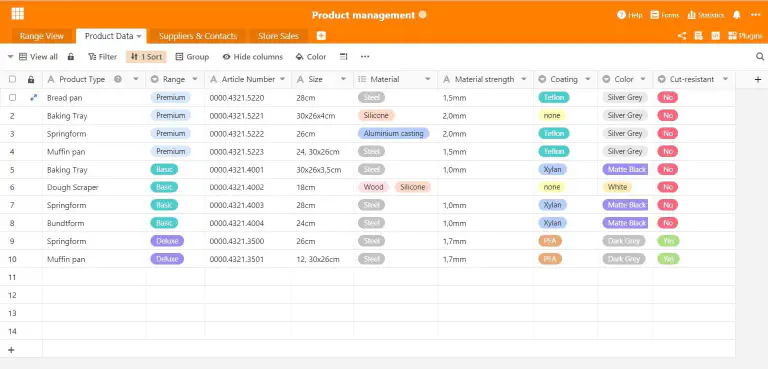Open the apps grid icon at top left
Image resolution: width=768 pixels, height=369 pixels.
coord(18,14)
